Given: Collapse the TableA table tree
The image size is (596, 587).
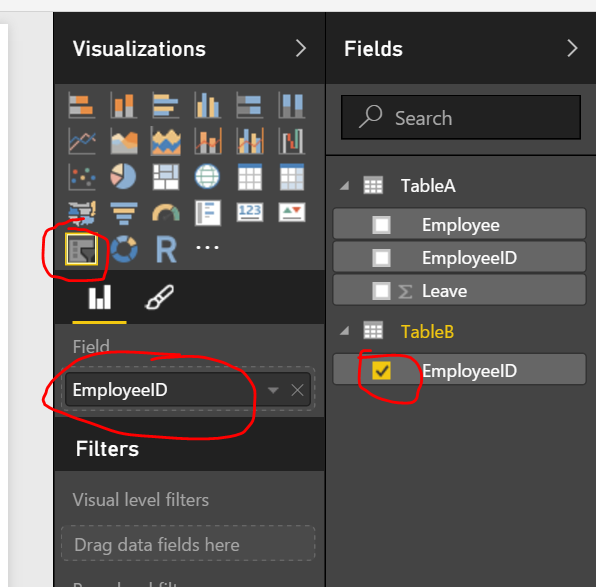Looking at the screenshot, I should coord(345,186).
